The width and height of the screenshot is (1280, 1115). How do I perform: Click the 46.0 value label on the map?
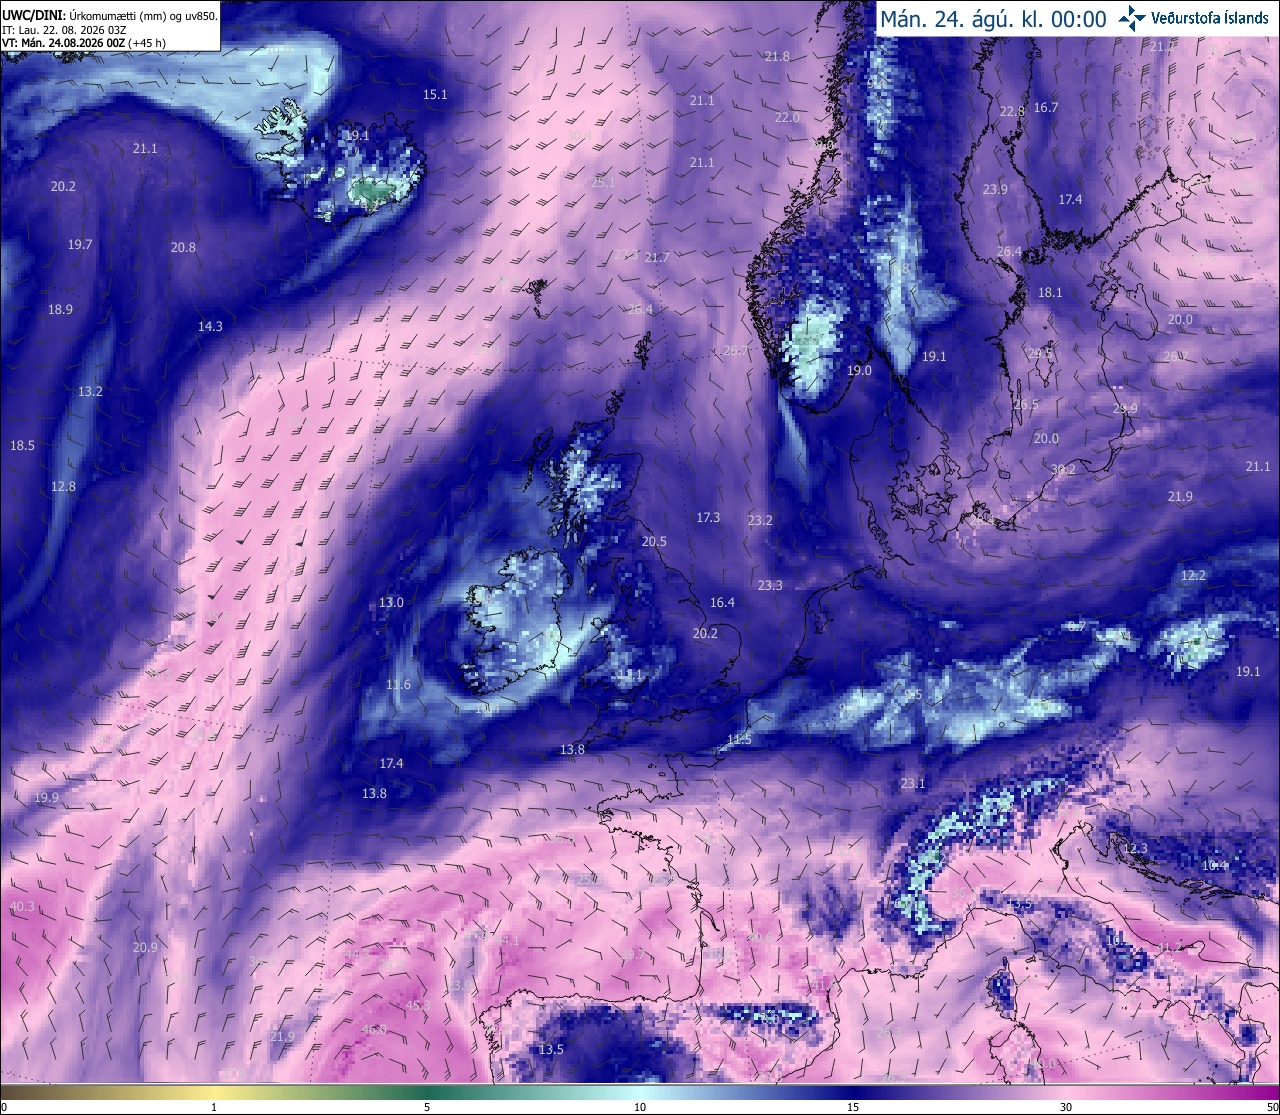[374, 1029]
